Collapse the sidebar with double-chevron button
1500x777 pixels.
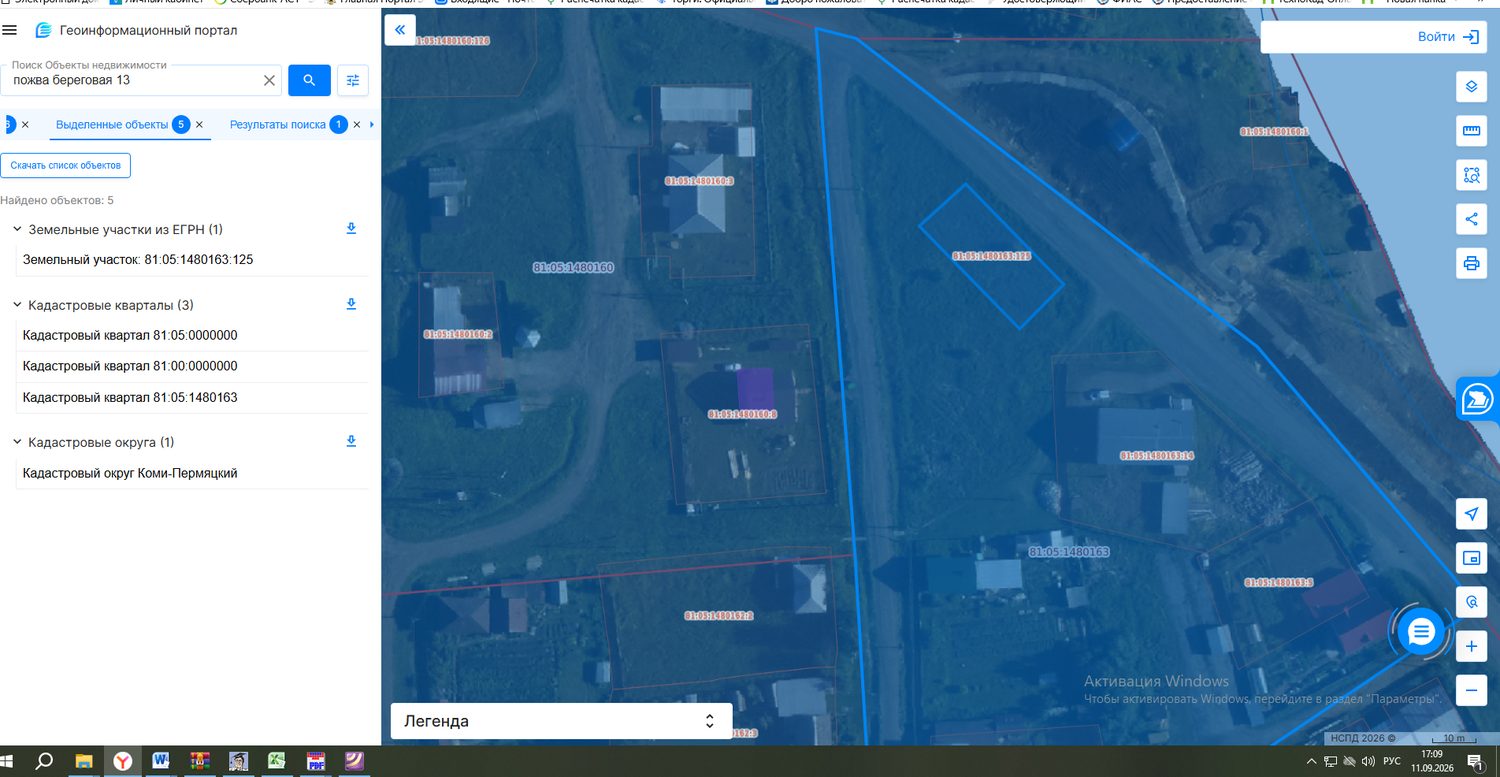(400, 30)
